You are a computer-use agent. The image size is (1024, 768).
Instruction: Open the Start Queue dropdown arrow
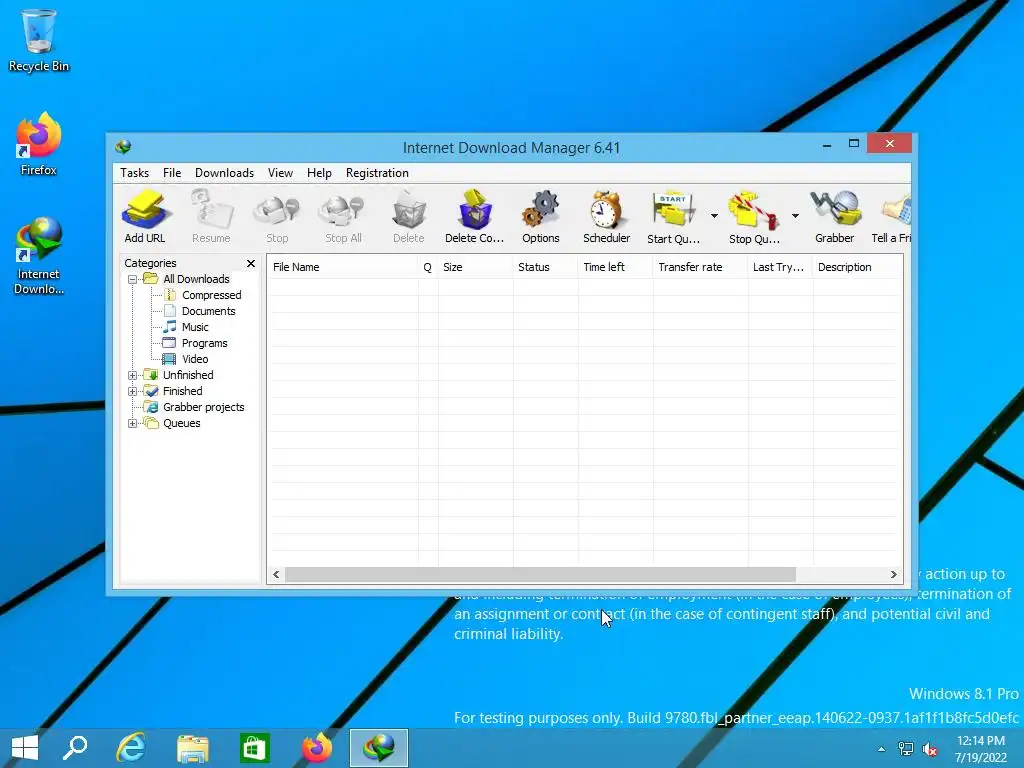pyautogui.click(x=714, y=216)
